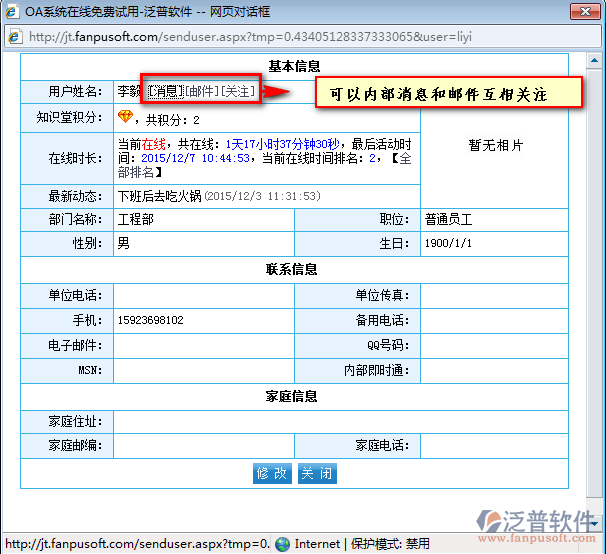The image size is (606, 554).
Task: Click the 暂无相片 photo placeholder
Action: coord(495,145)
